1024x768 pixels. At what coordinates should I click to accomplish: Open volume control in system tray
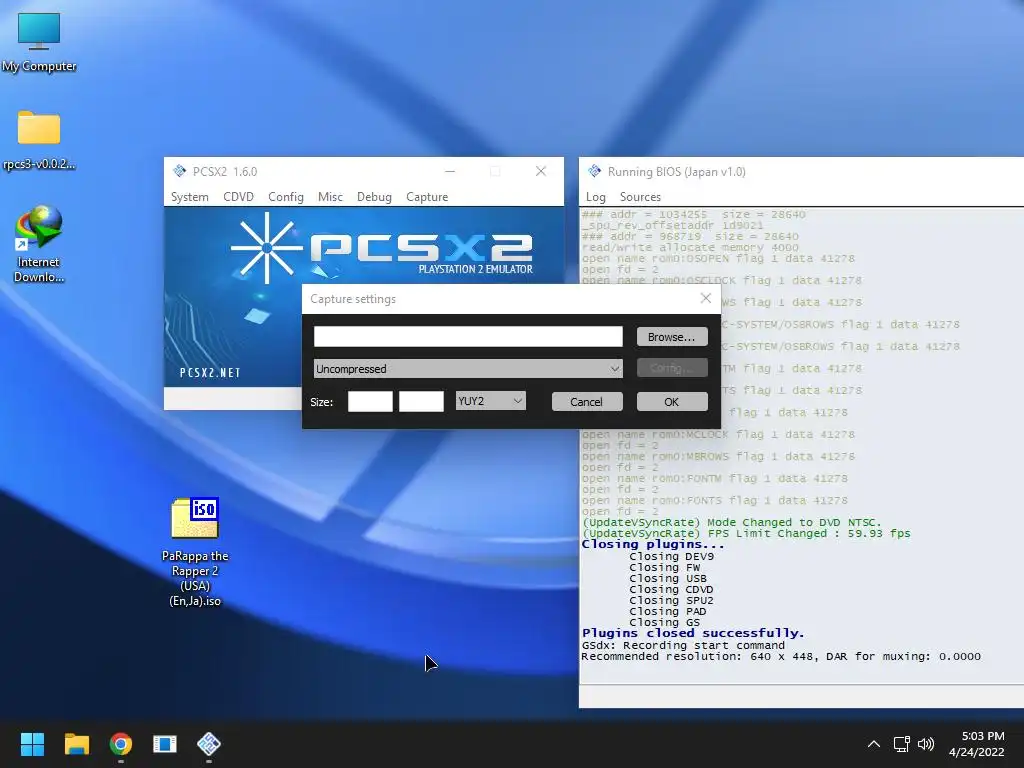click(926, 744)
